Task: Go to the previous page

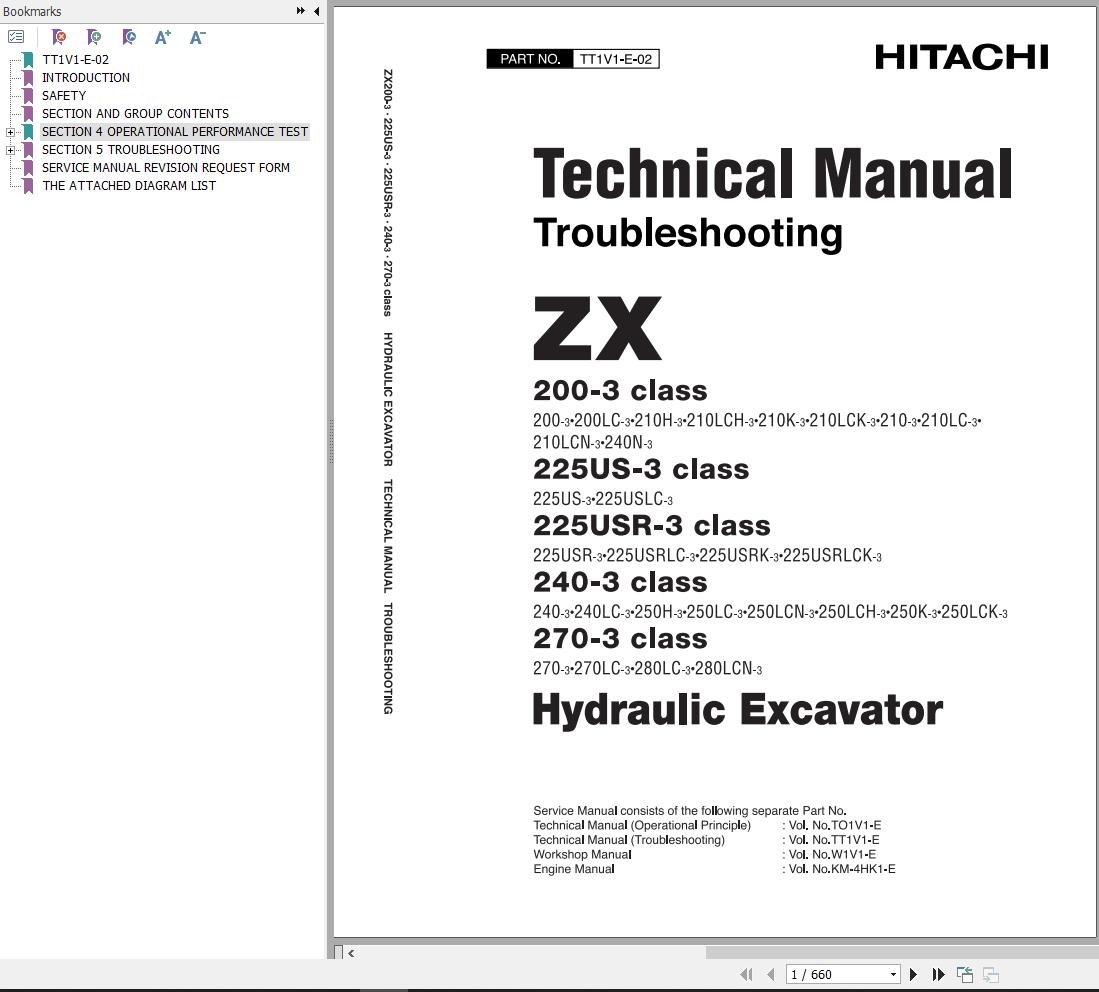Action: [771, 974]
